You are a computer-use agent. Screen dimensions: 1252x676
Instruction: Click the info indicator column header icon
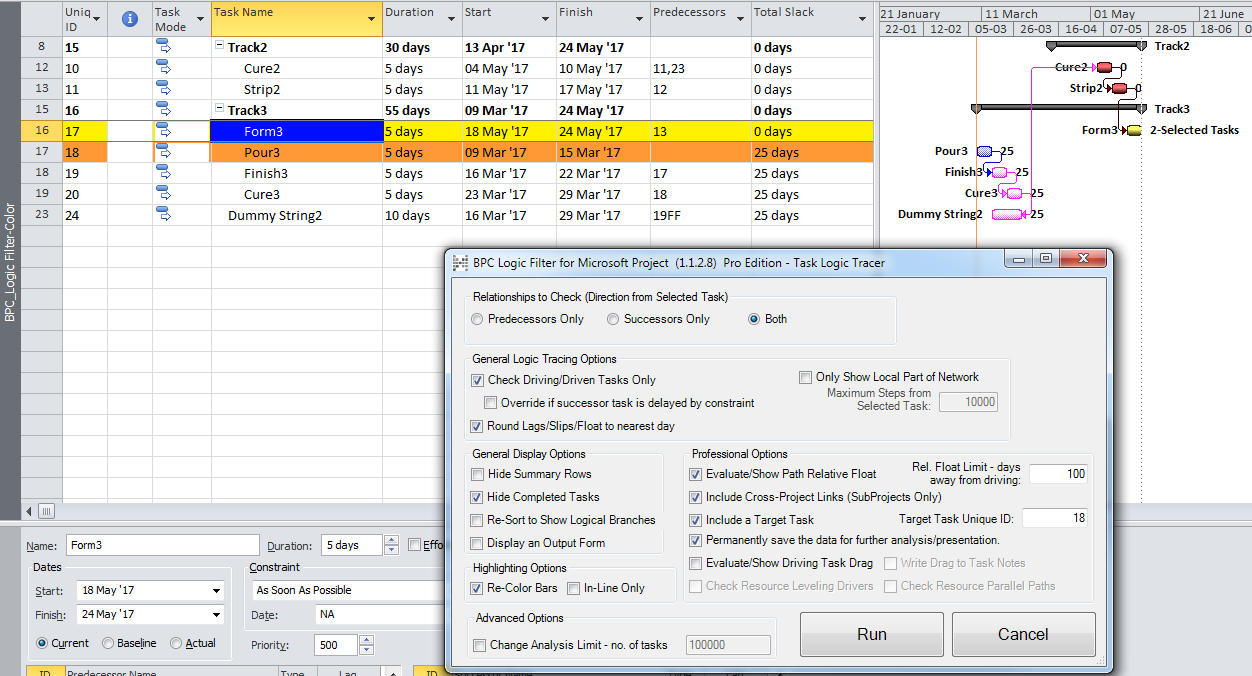coord(129,18)
